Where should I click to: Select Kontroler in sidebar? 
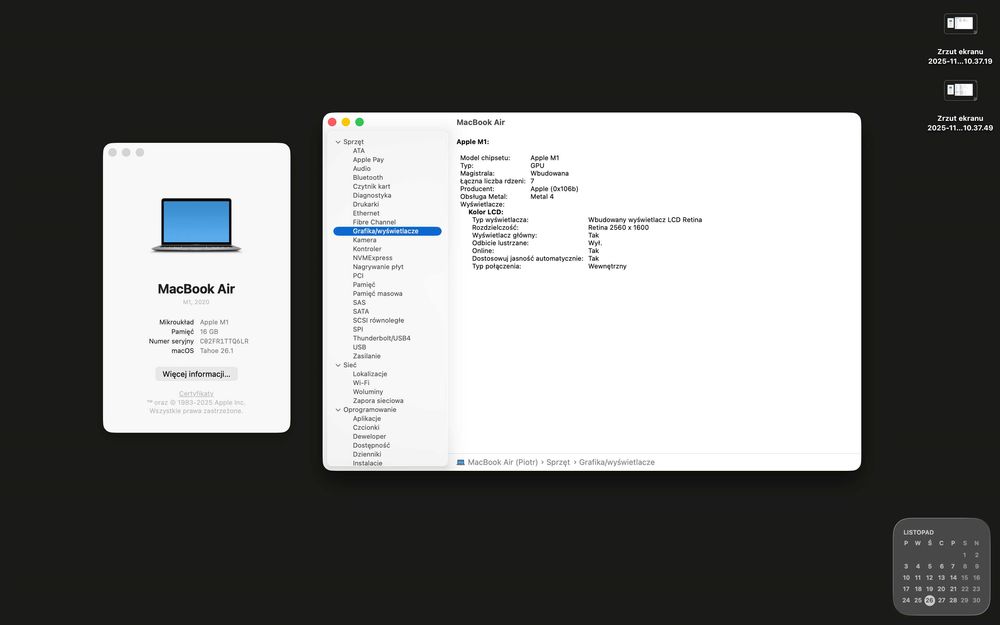(367, 249)
